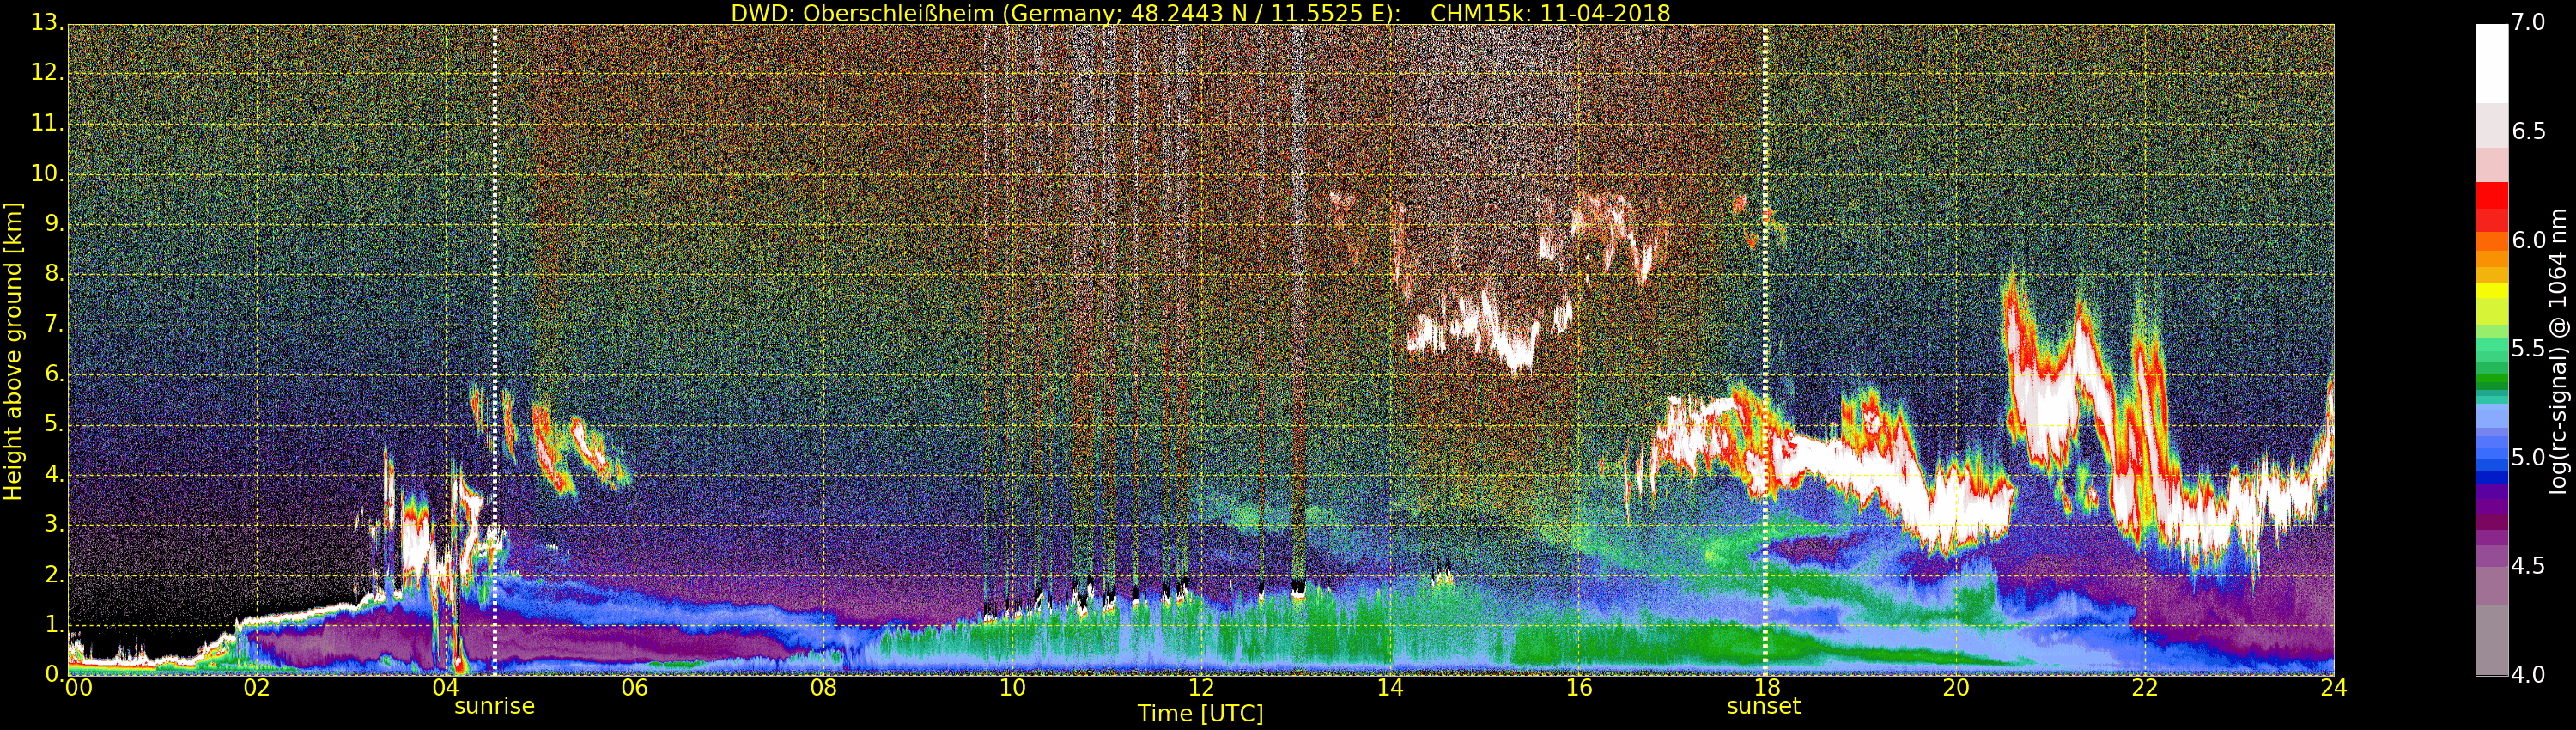
Task: Click the 'Time [UTC]' axis label
Action: pyautogui.click(x=1200, y=714)
